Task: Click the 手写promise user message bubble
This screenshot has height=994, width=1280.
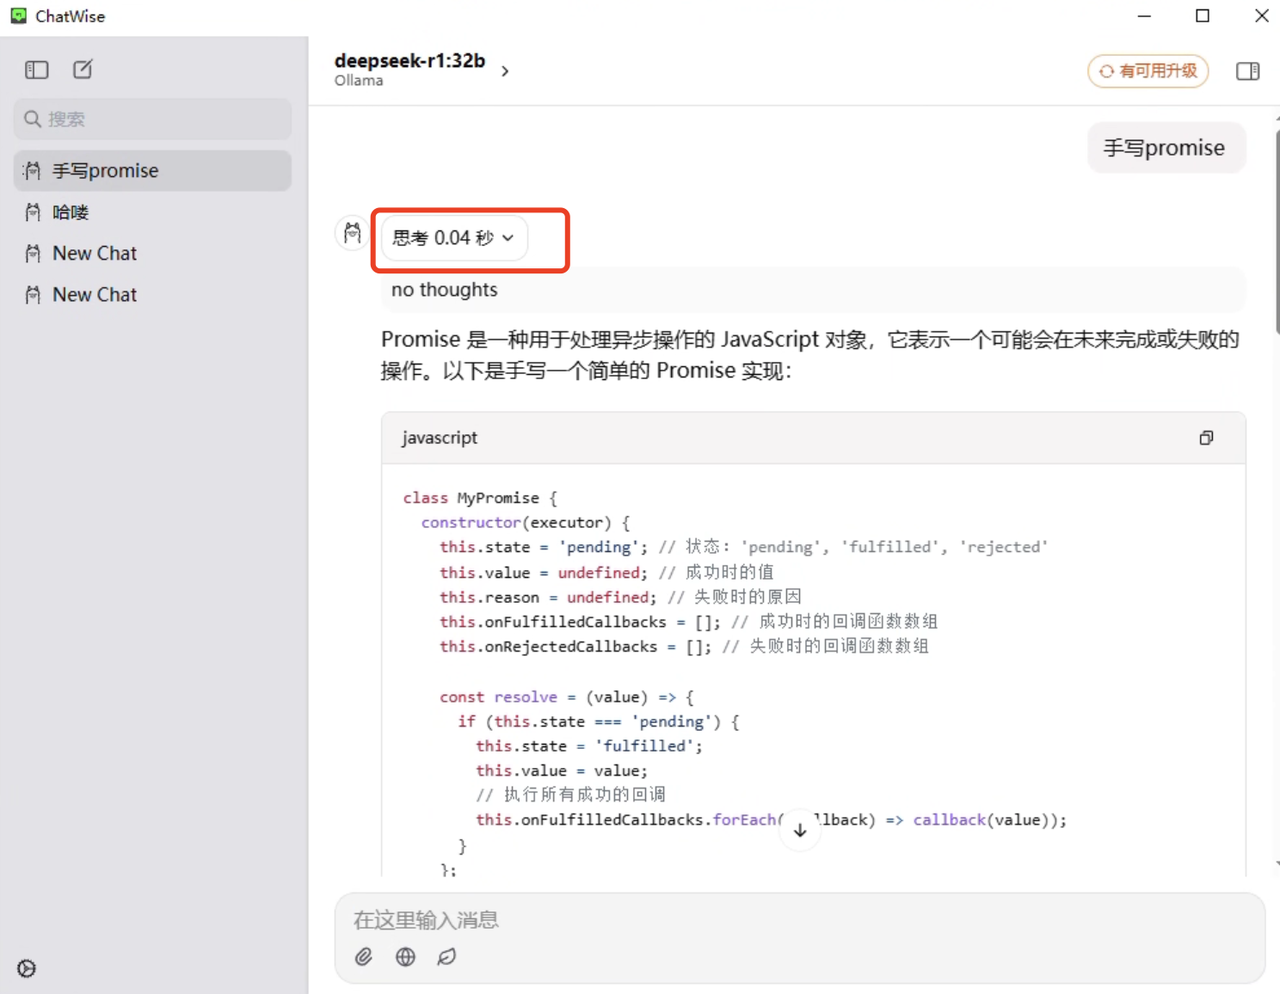Action: [1166, 148]
